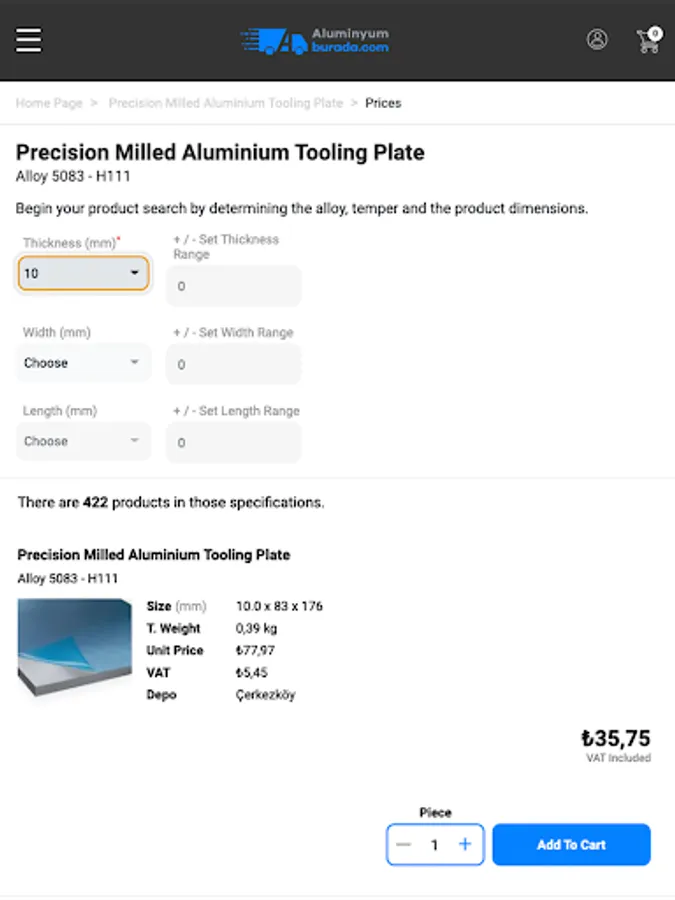This screenshot has width=675, height=900.
Task: Click the Set Width Range input field
Action: (233, 365)
